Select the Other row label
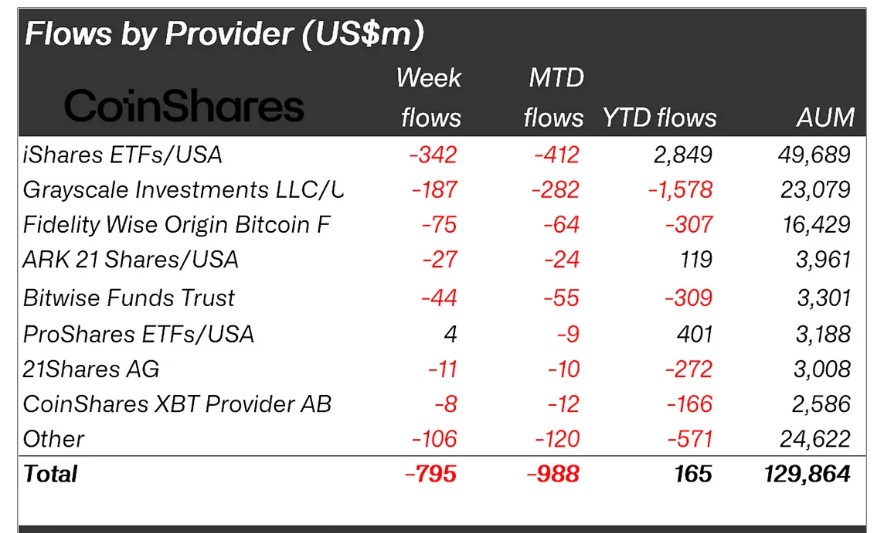 (x=53, y=439)
